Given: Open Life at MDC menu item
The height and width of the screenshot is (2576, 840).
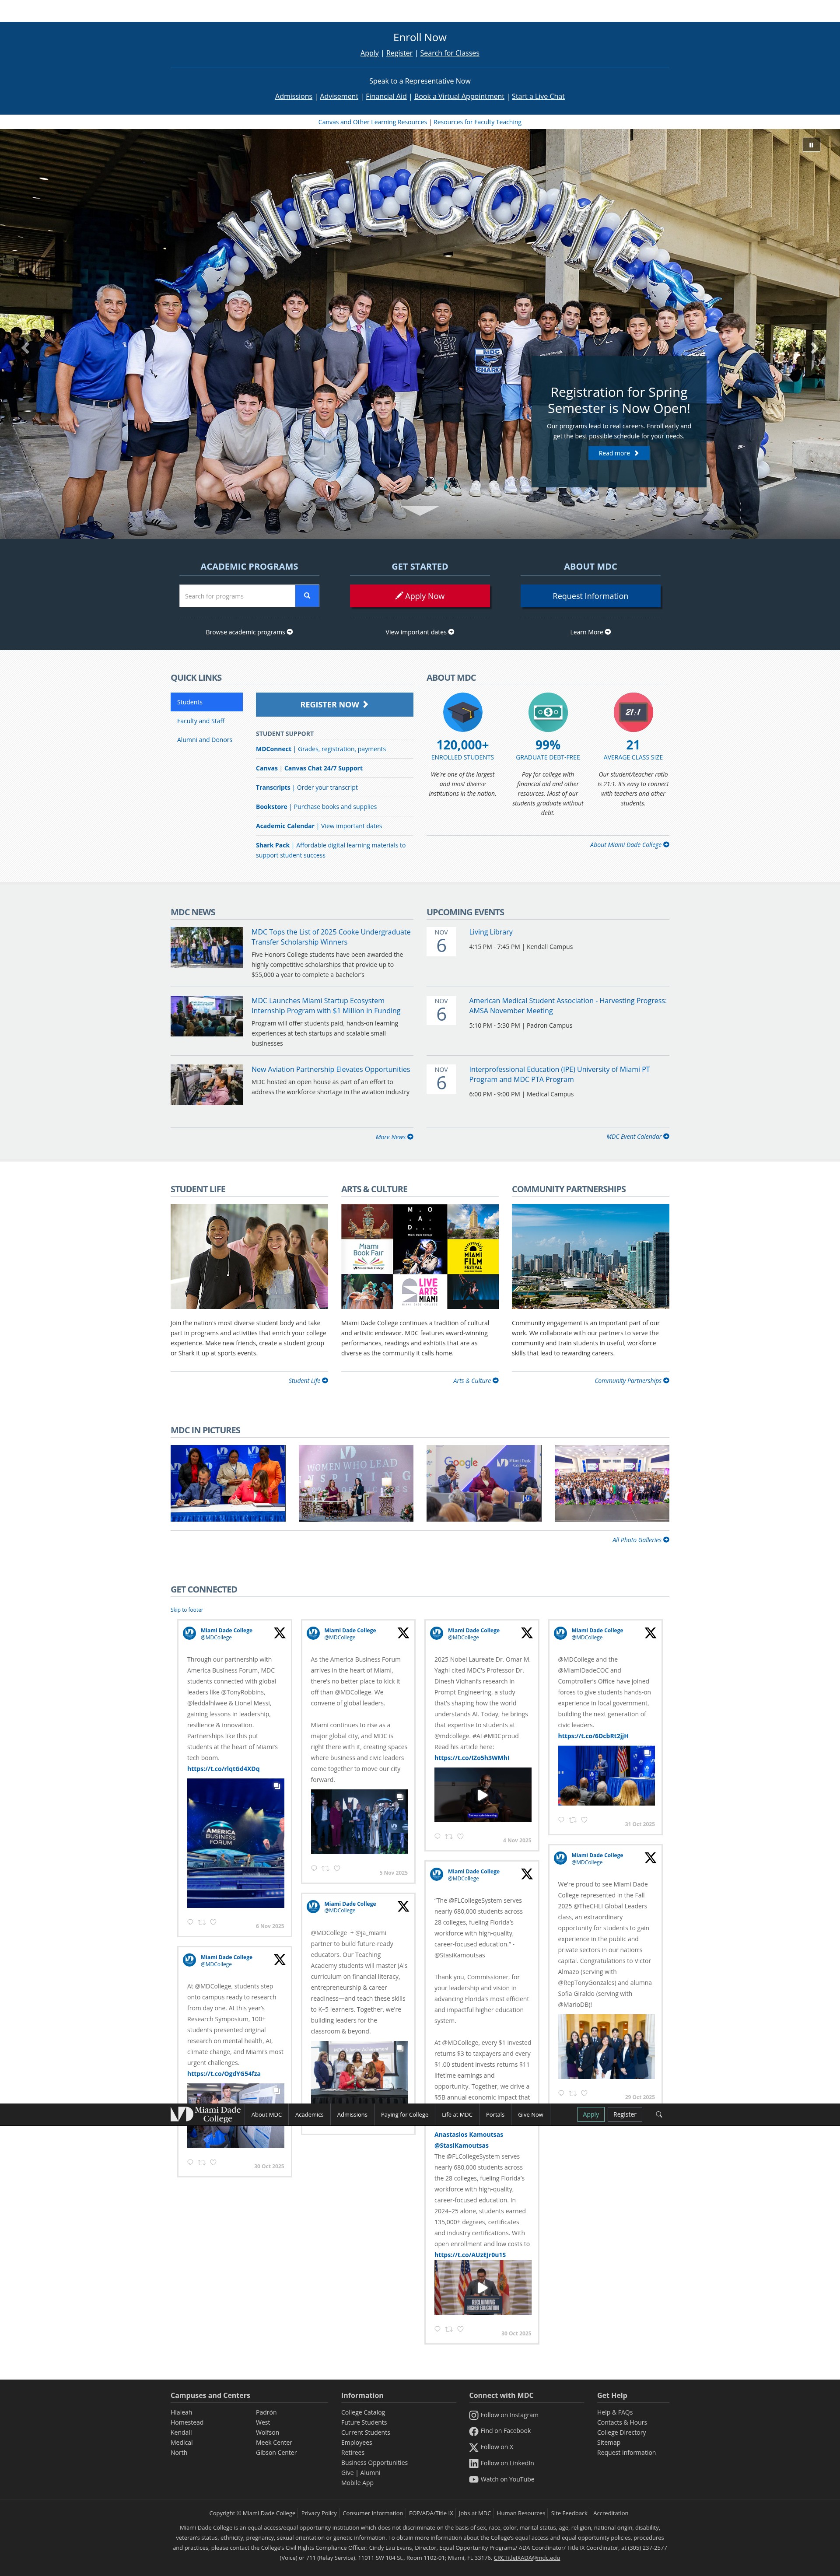Looking at the screenshot, I should pyautogui.click(x=457, y=2115).
